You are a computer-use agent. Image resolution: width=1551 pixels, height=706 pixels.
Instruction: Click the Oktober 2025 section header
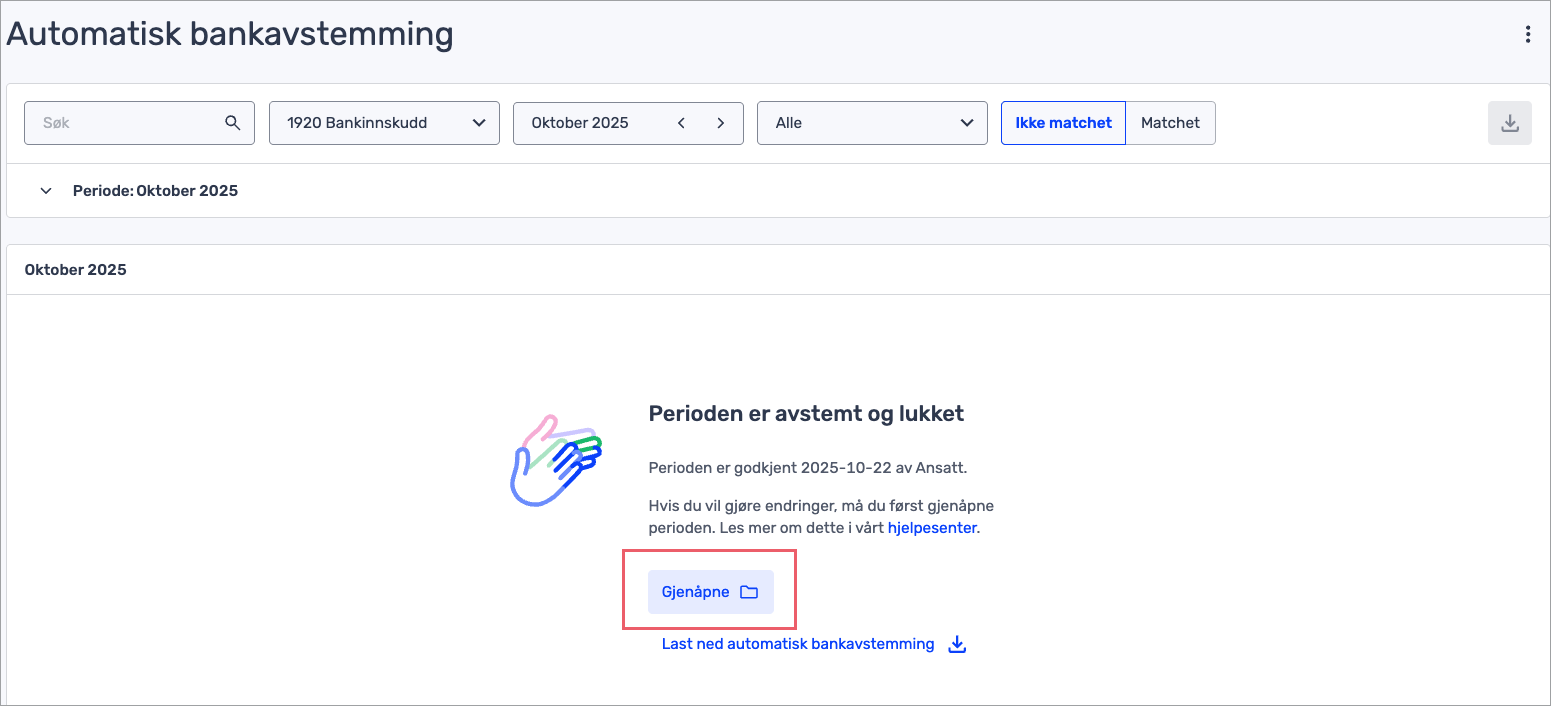coord(76,270)
